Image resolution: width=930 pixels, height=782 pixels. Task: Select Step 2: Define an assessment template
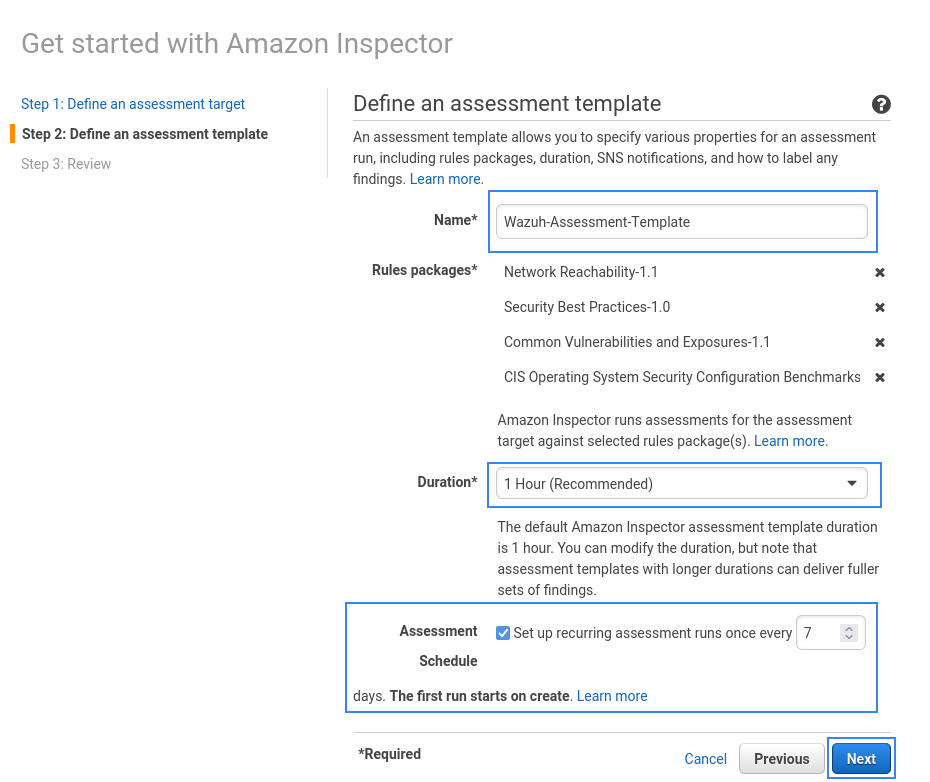(145, 134)
